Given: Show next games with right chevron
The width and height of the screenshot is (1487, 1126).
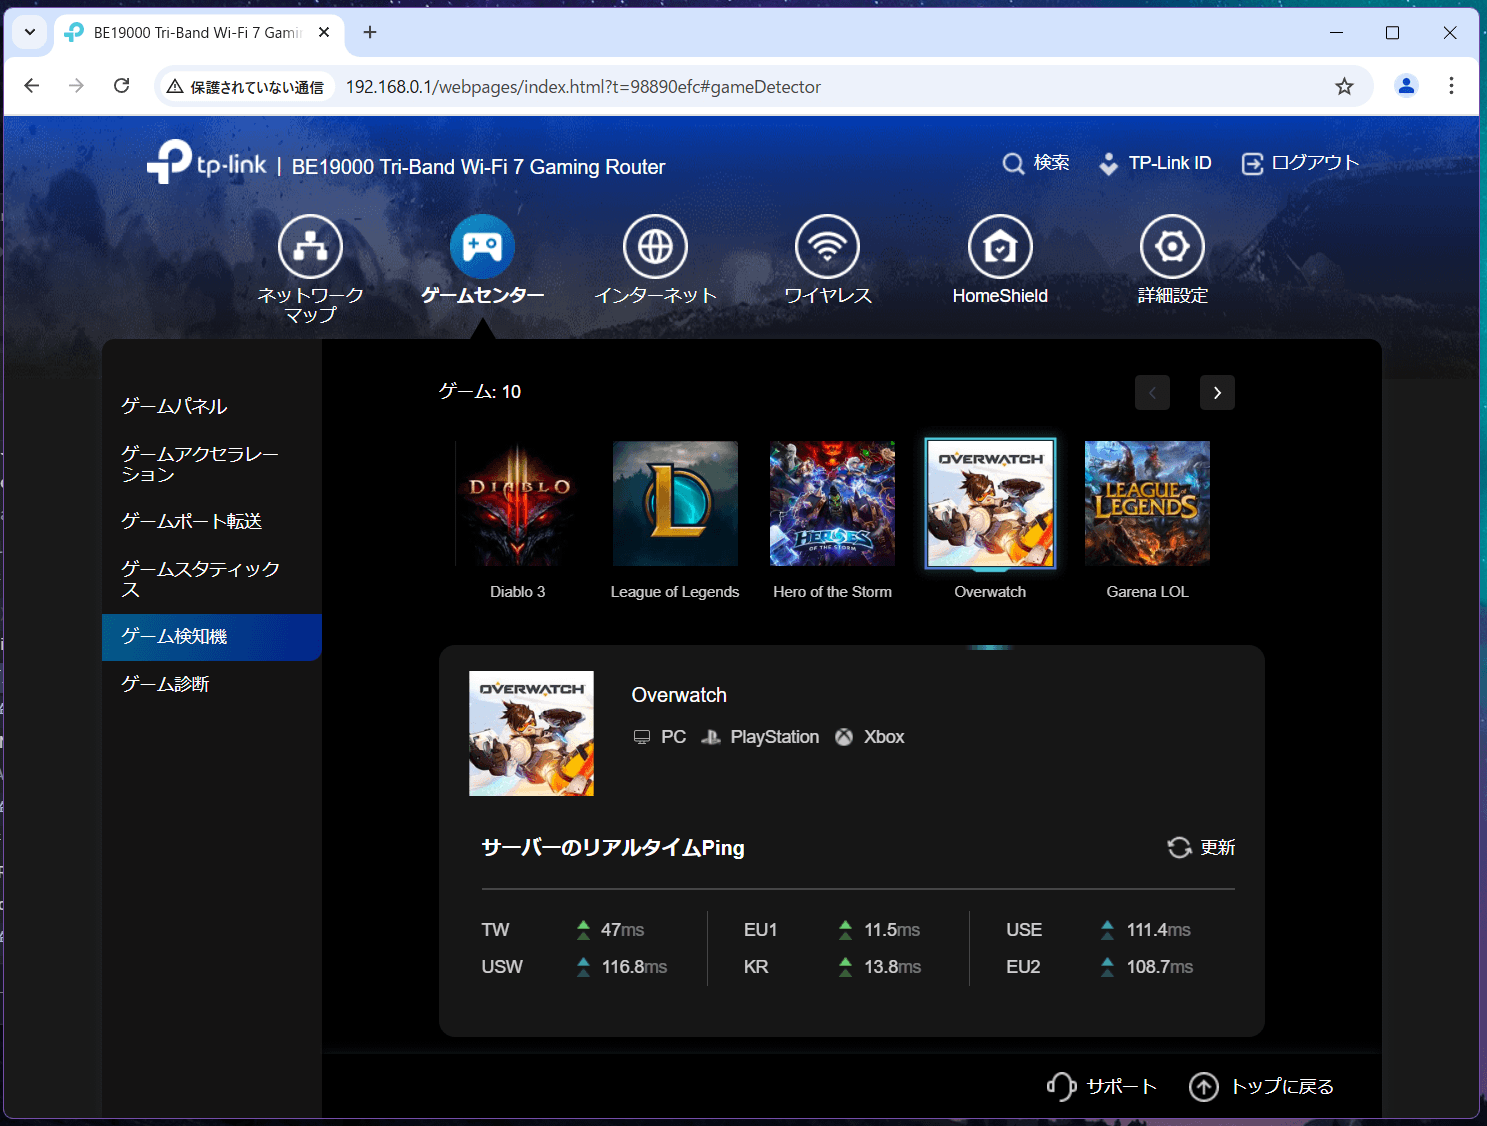Looking at the screenshot, I should pos(1217,393).
